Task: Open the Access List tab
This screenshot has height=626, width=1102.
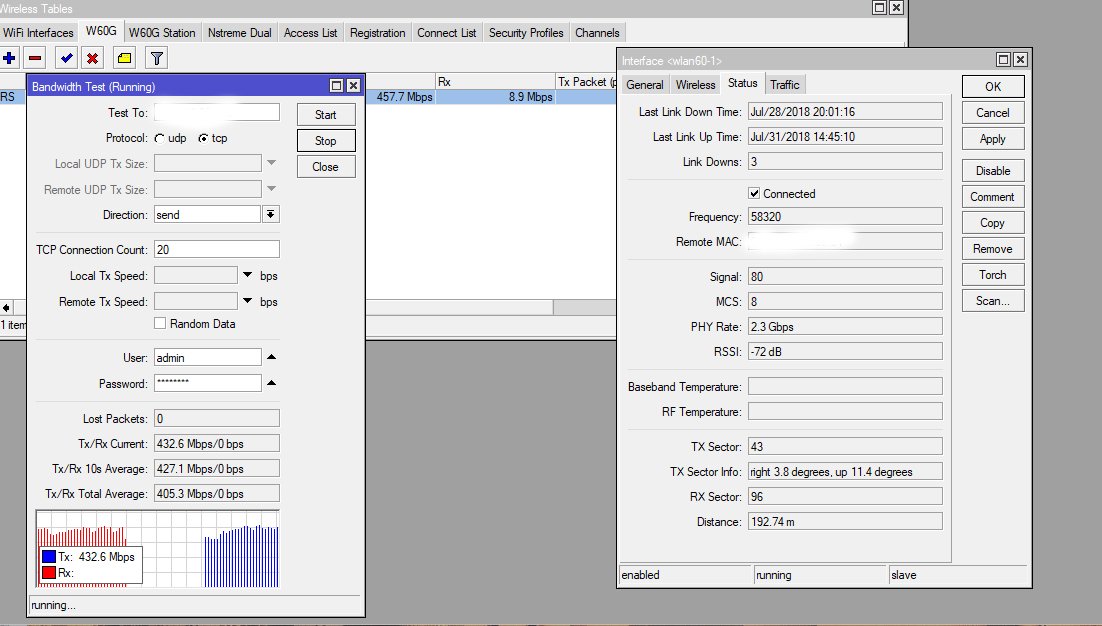Action: coord(311,33)
